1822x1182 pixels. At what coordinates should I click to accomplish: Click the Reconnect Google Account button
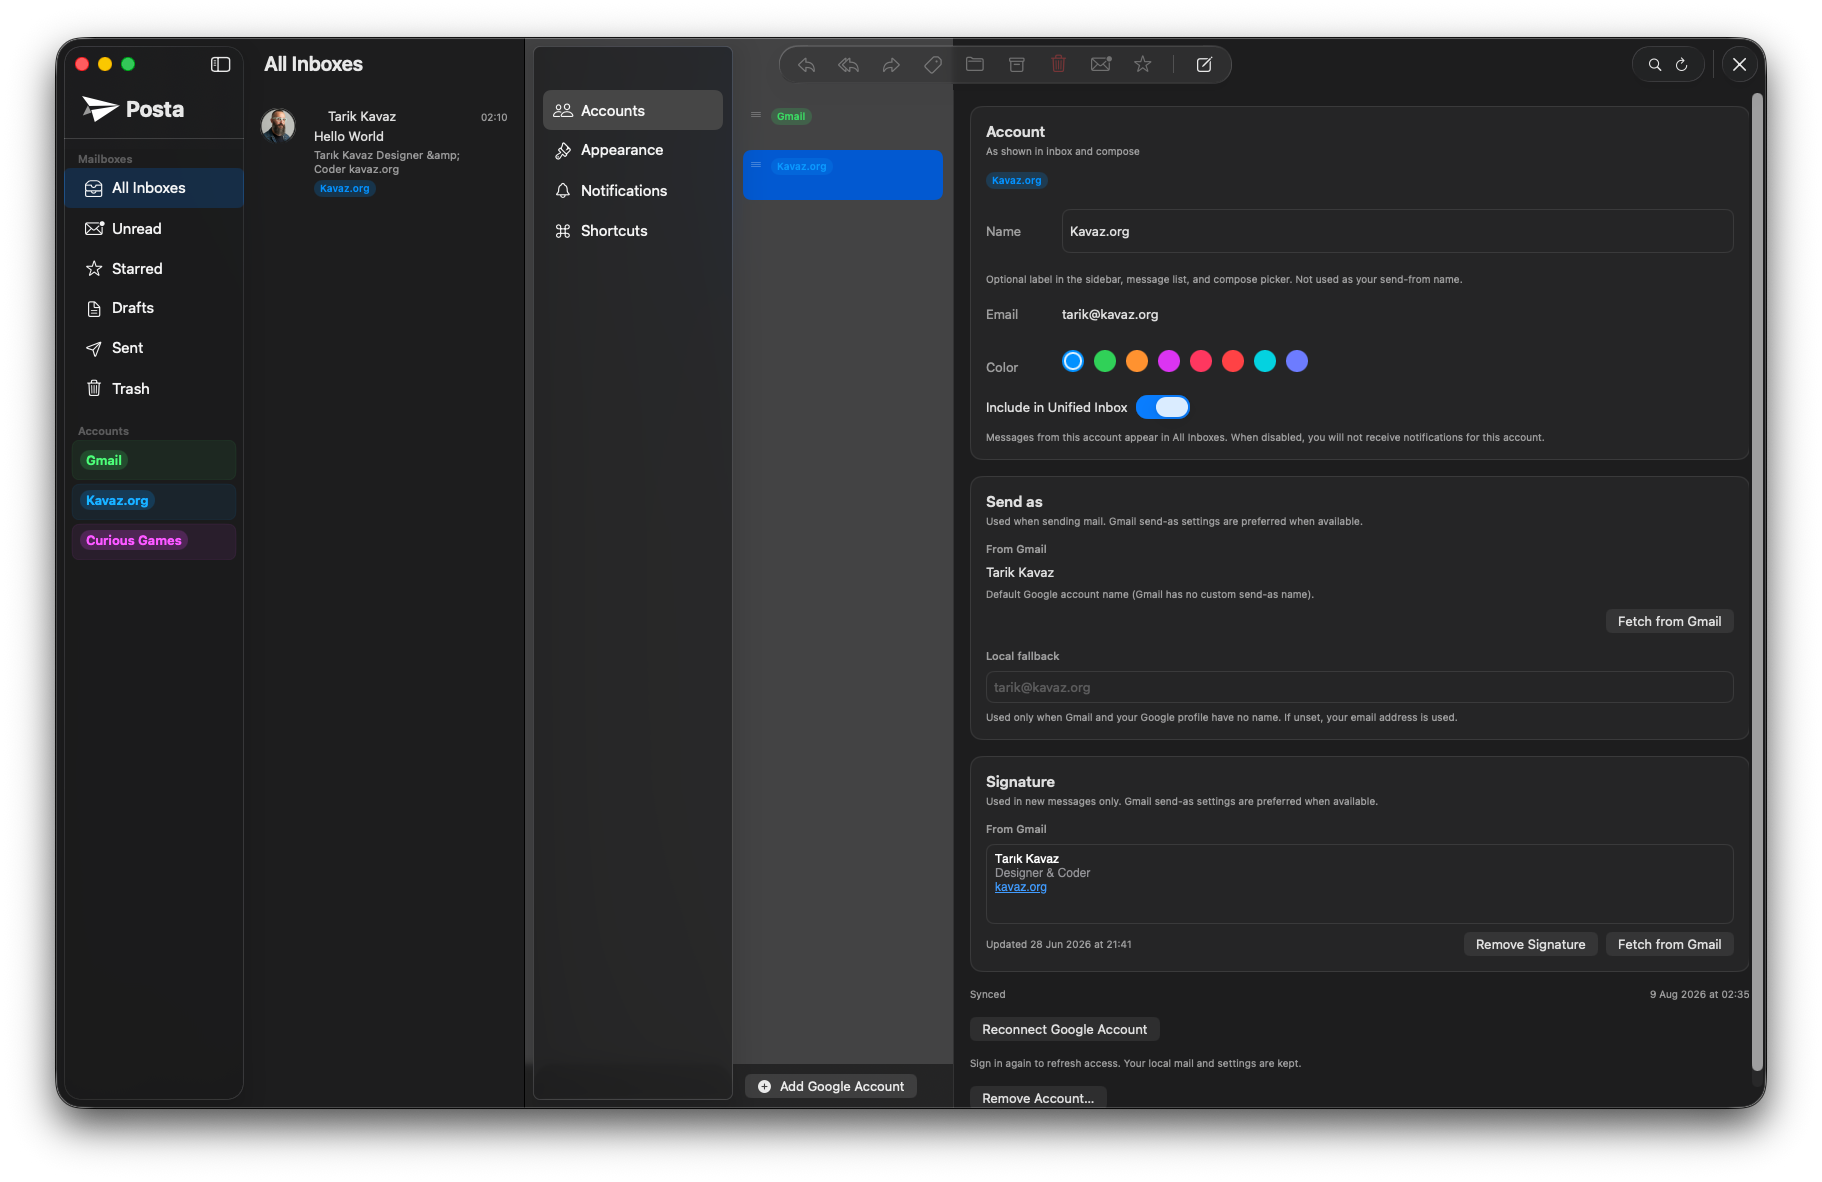coord(1064,1029)
